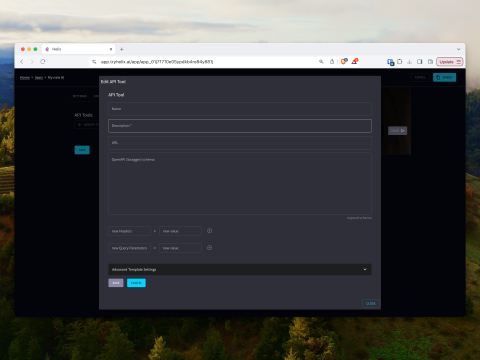This screenshot has width=480, height=360.
Task: Click the Save button in API tool dialog
Action: pyautogui.click(x=116, y=283)
